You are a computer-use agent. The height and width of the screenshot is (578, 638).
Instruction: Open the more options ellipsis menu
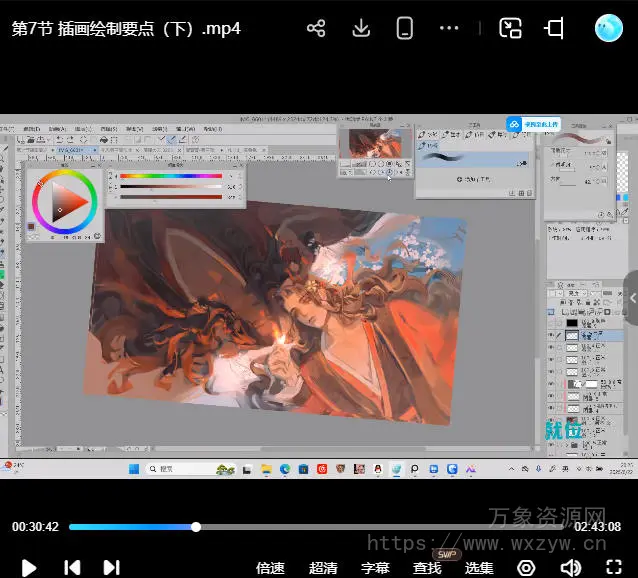coord(449,28)
